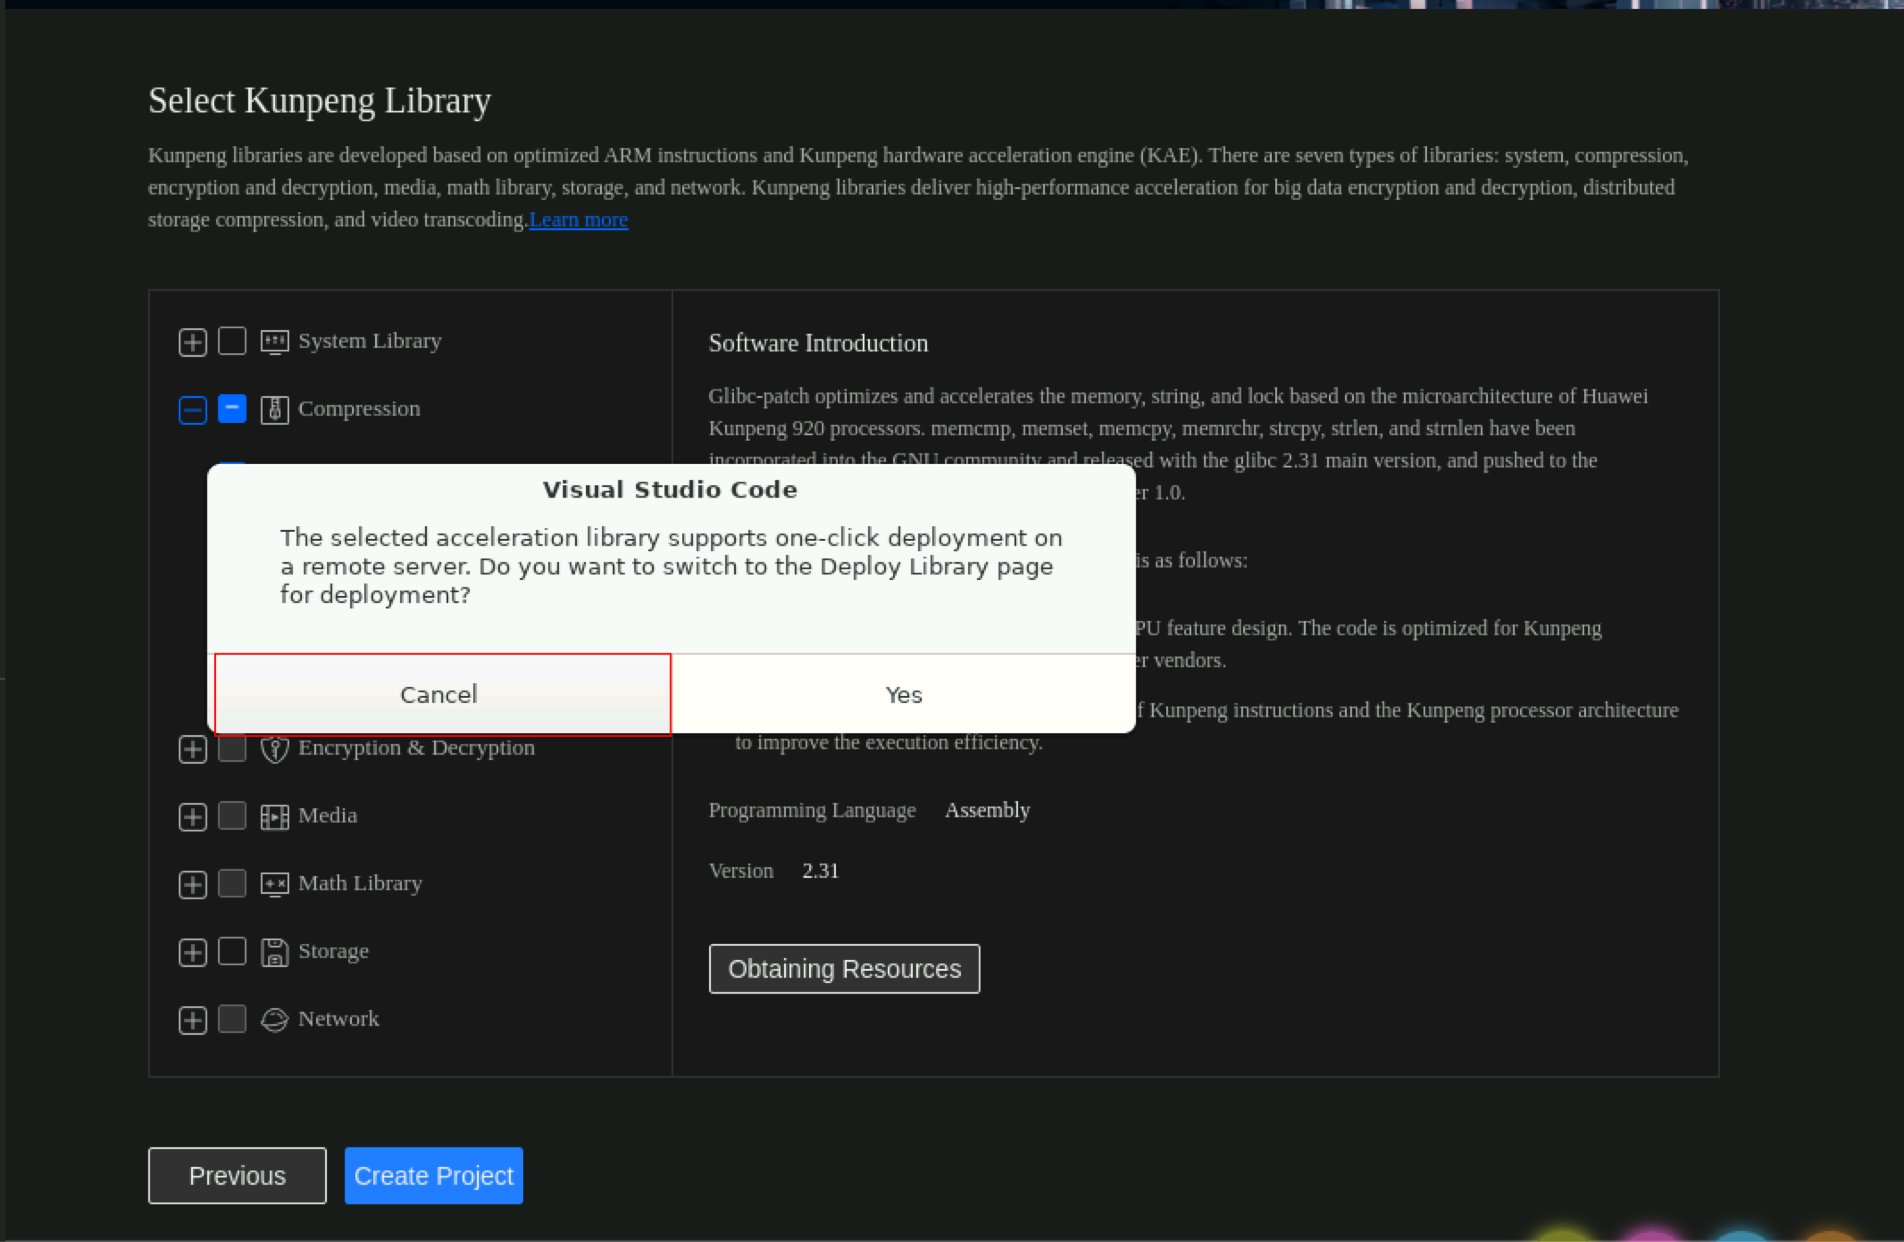Expand the Encryption & Decryption node

[x=193, y=749]
